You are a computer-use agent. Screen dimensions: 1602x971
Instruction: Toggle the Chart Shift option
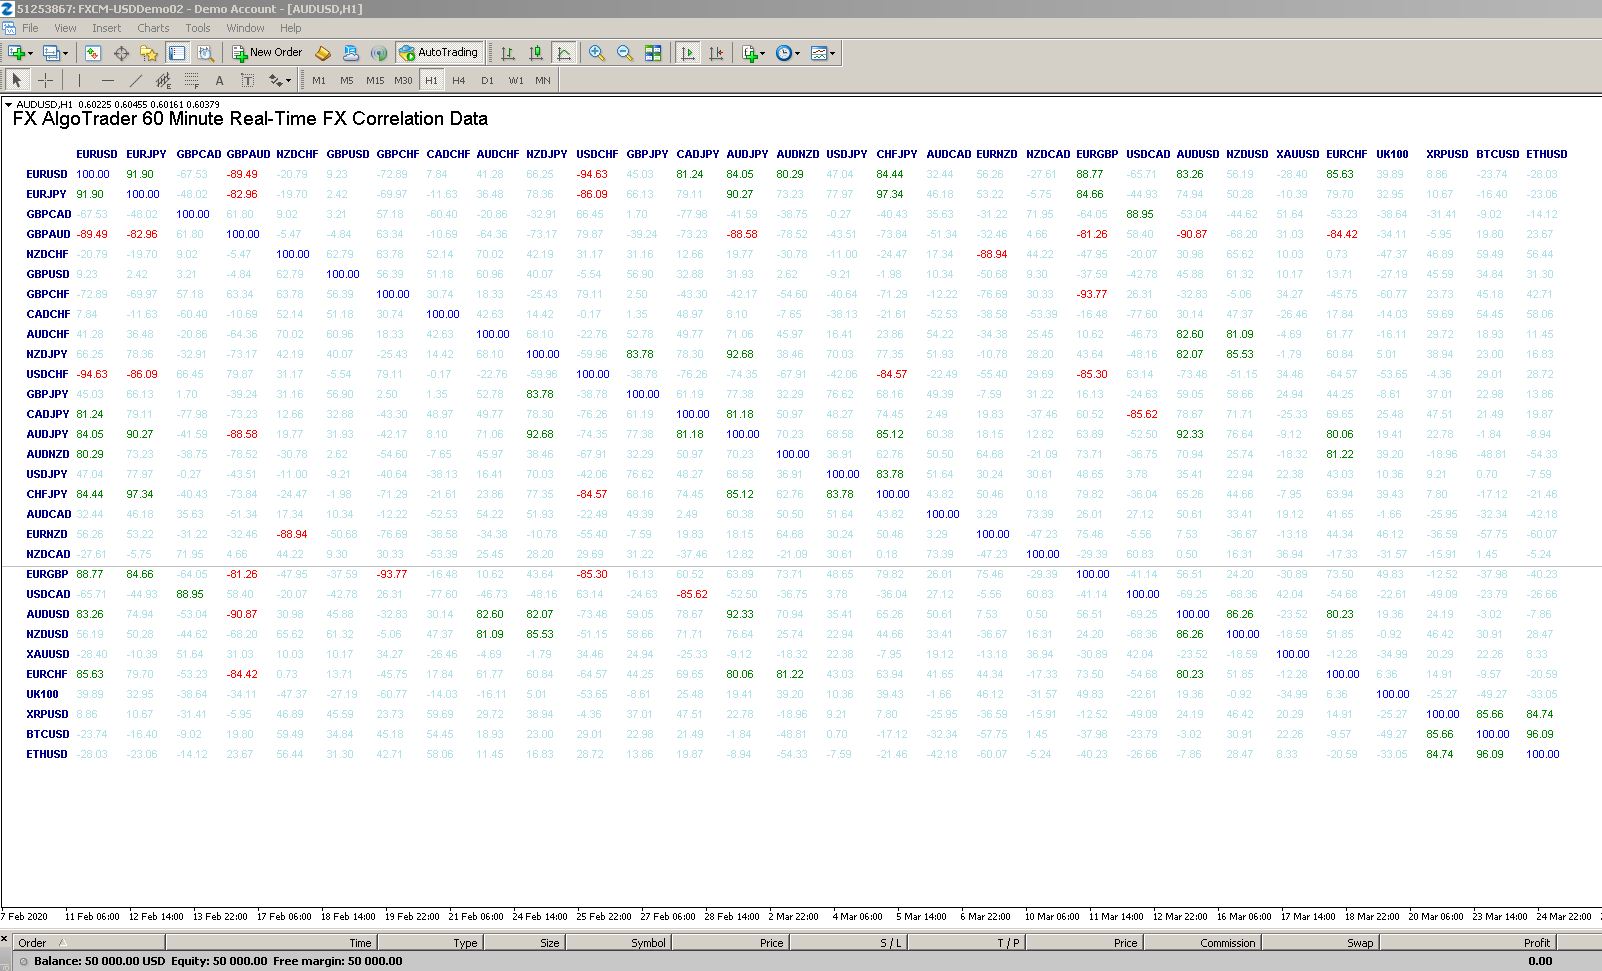tap(716, 53)
